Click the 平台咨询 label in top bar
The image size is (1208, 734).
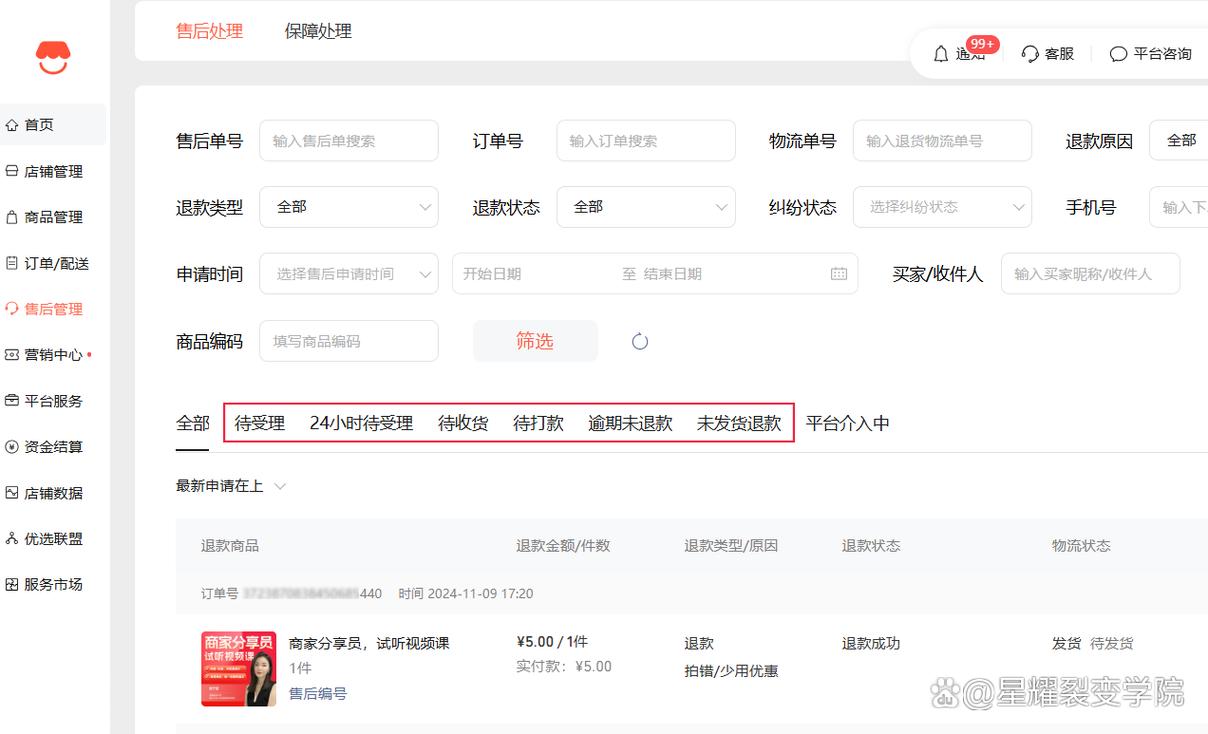point(1162,54)
